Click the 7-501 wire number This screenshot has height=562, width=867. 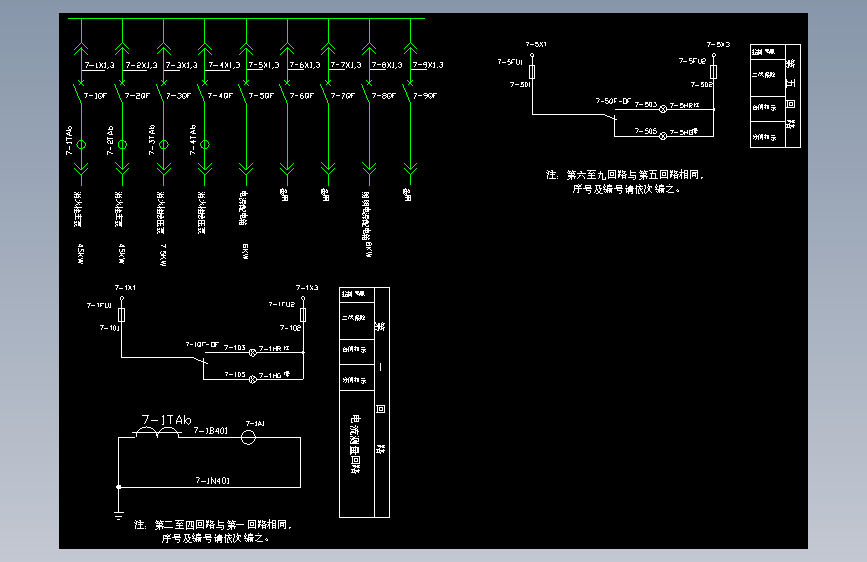click(x=520, y=85)
